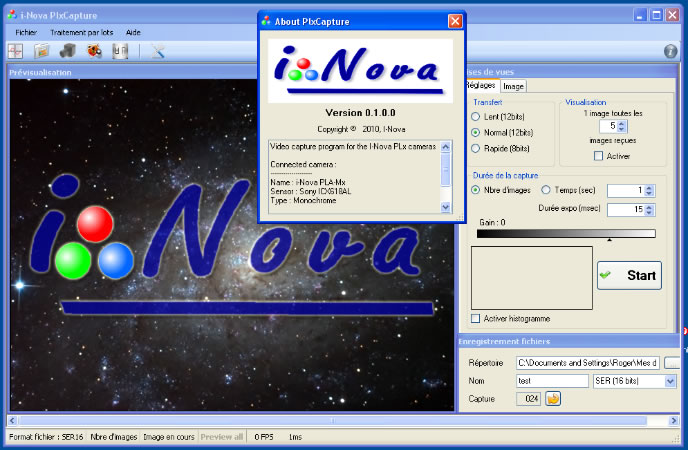The width and height of the screenshot is (688, 450).
Task: Click the images count field showing 1
Action: tap(626, 190)
